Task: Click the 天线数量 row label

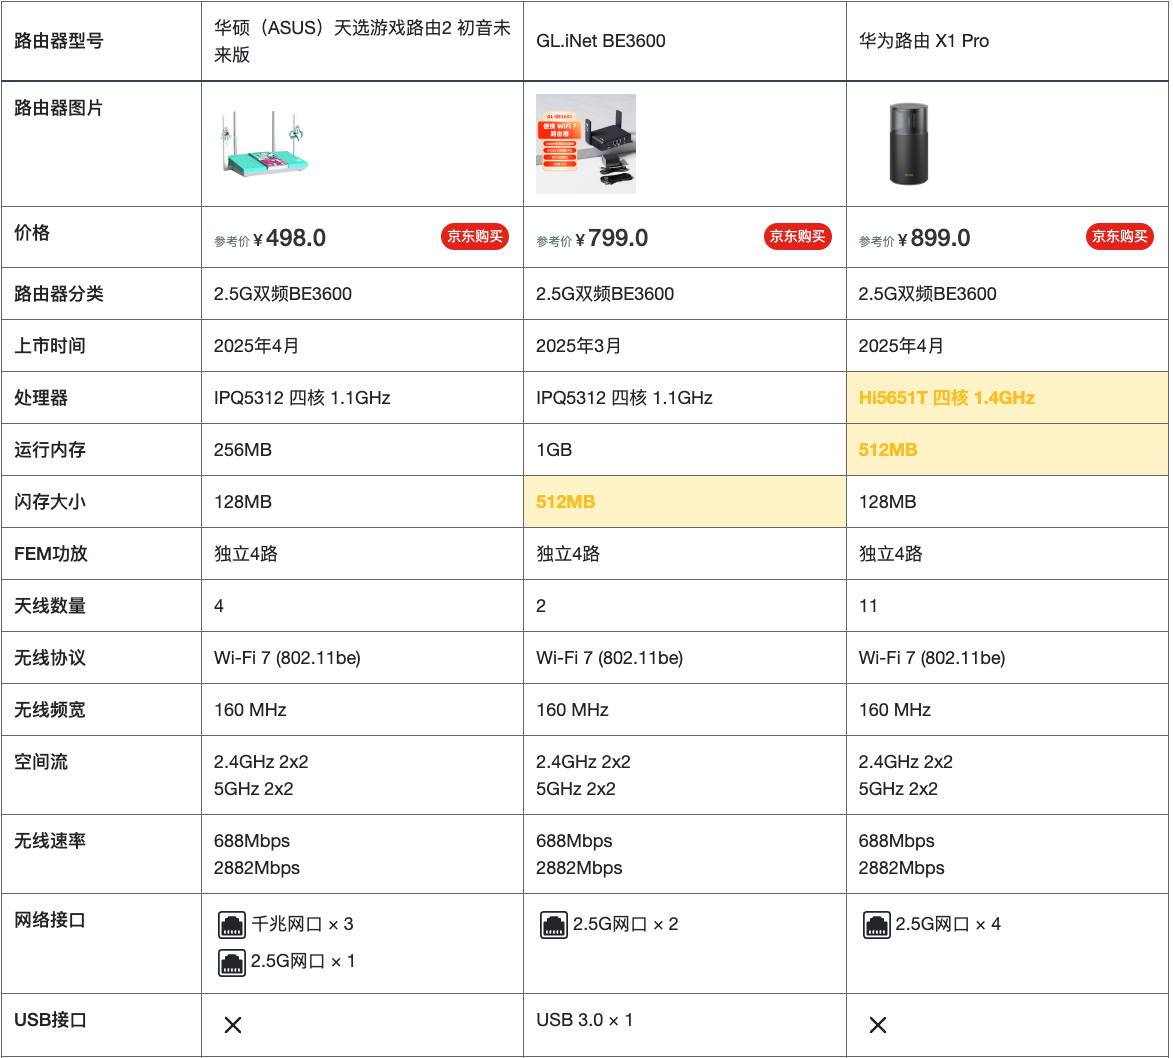Action: [50, 605]
